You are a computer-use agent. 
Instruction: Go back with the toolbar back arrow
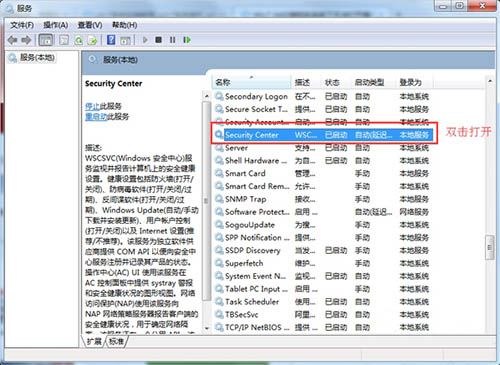pyautogui.click(x=12, y=40)
